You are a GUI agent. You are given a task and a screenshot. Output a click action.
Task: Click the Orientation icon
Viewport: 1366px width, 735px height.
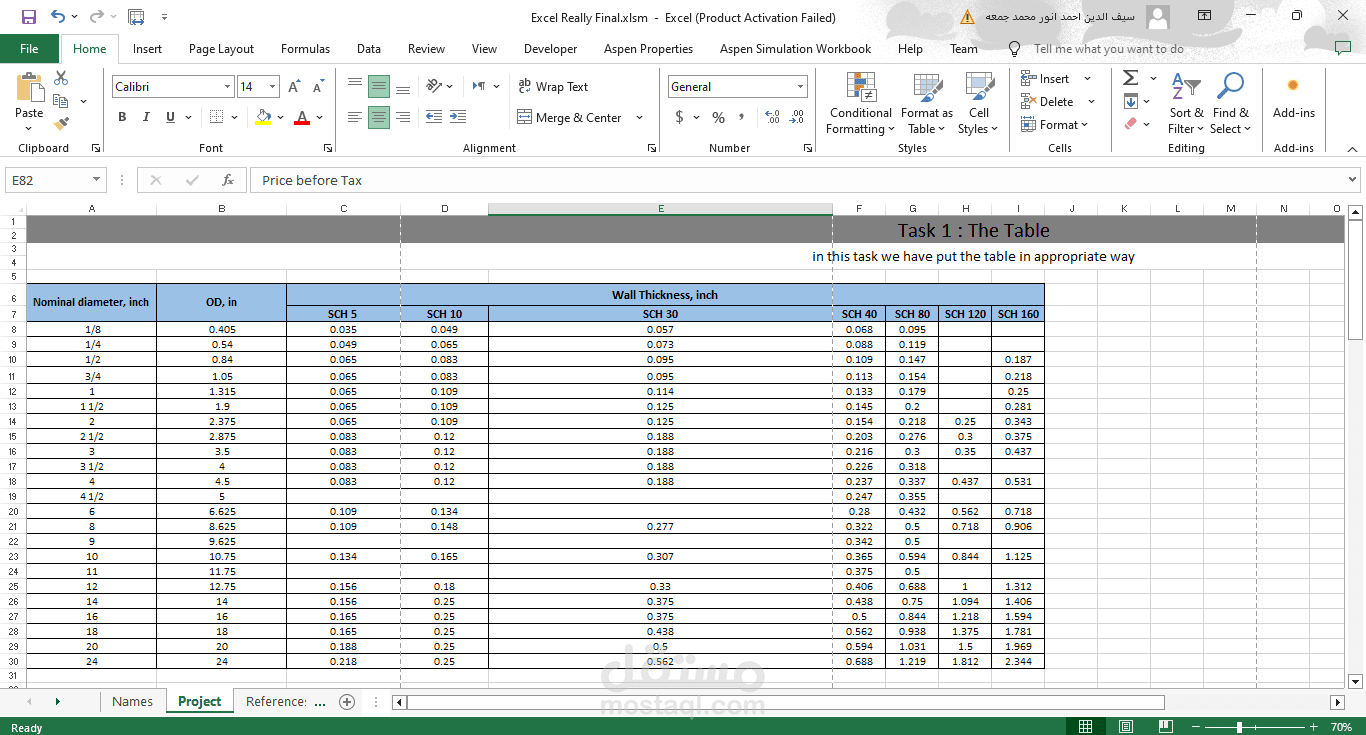point(434,87)
